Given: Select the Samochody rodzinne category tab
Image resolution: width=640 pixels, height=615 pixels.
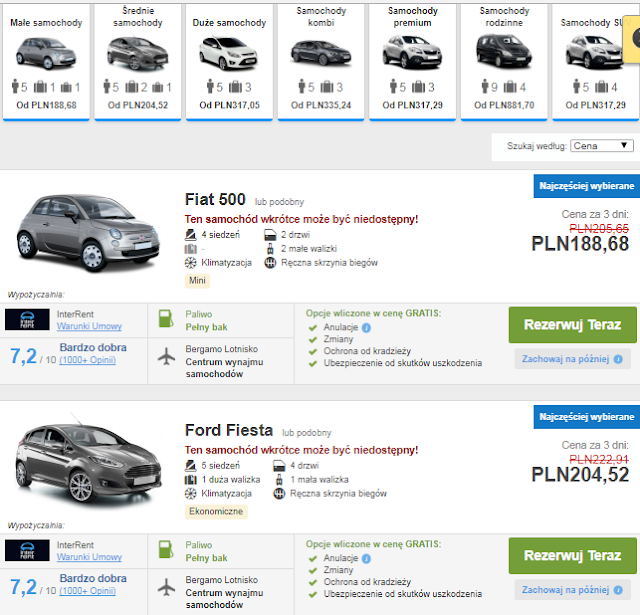Looking at the screenshot, I should [x=504, y=62].
